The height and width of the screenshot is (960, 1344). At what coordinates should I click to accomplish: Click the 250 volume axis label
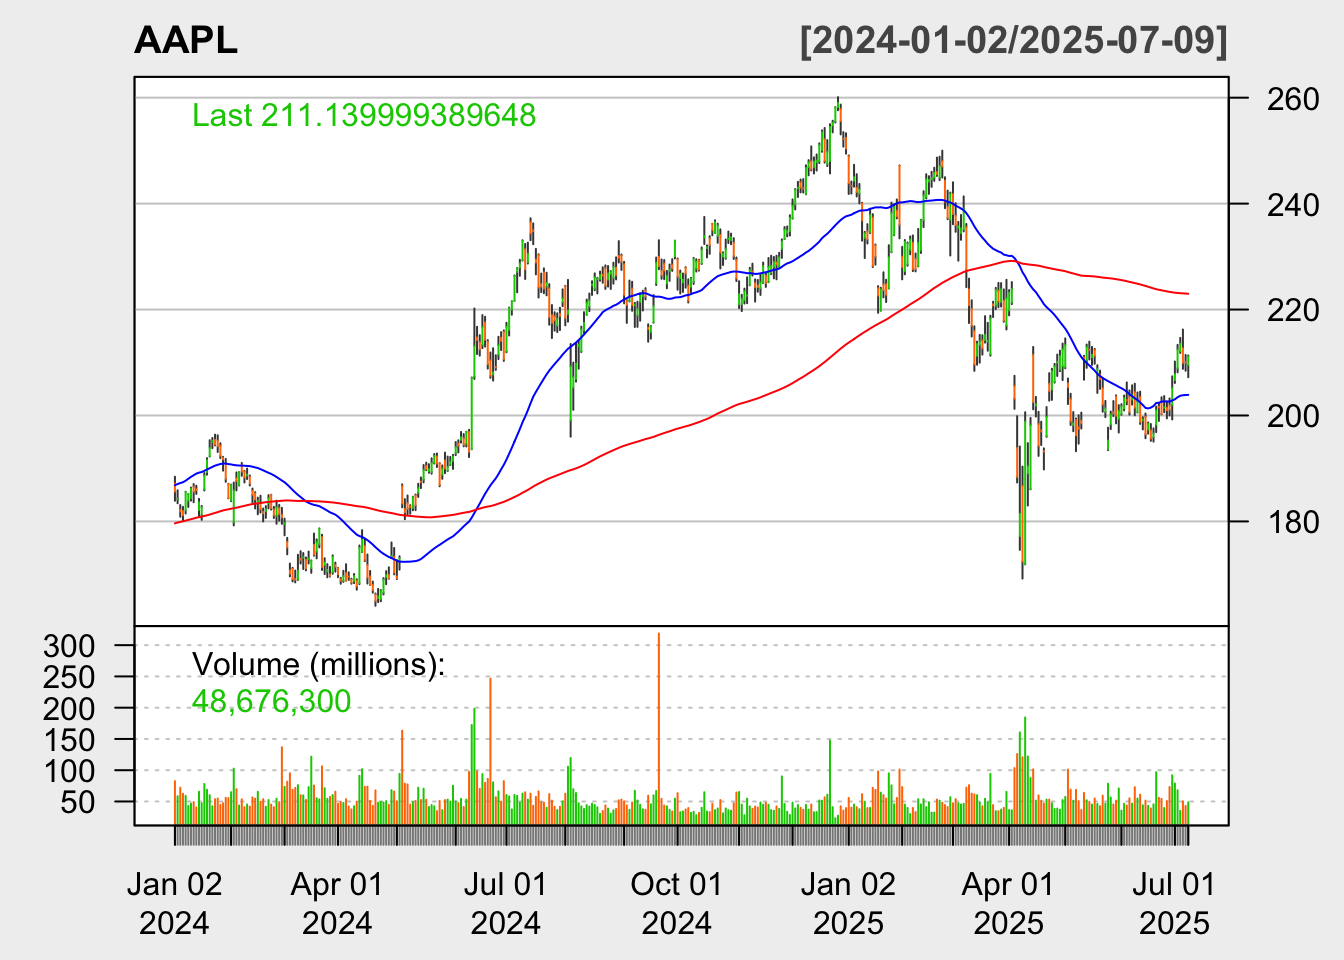tap(70, 677)
